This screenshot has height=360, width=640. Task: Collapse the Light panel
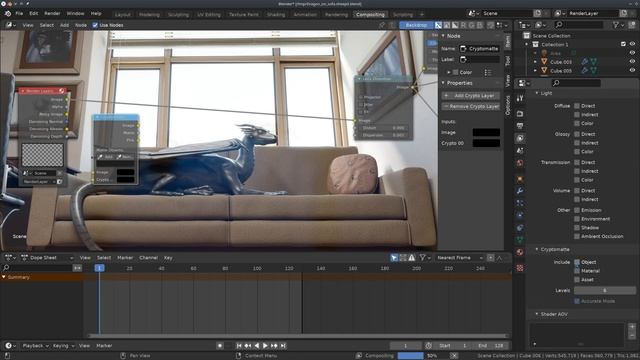[x=537, y=93]
